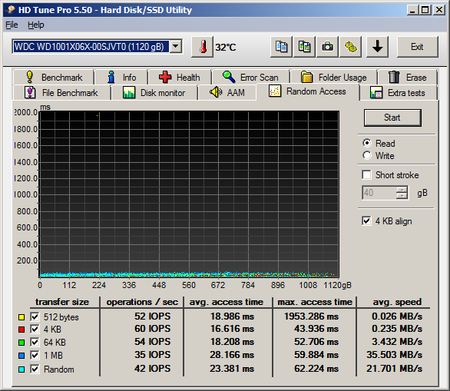Open the Folder Usage tab

tap(333, 77)
